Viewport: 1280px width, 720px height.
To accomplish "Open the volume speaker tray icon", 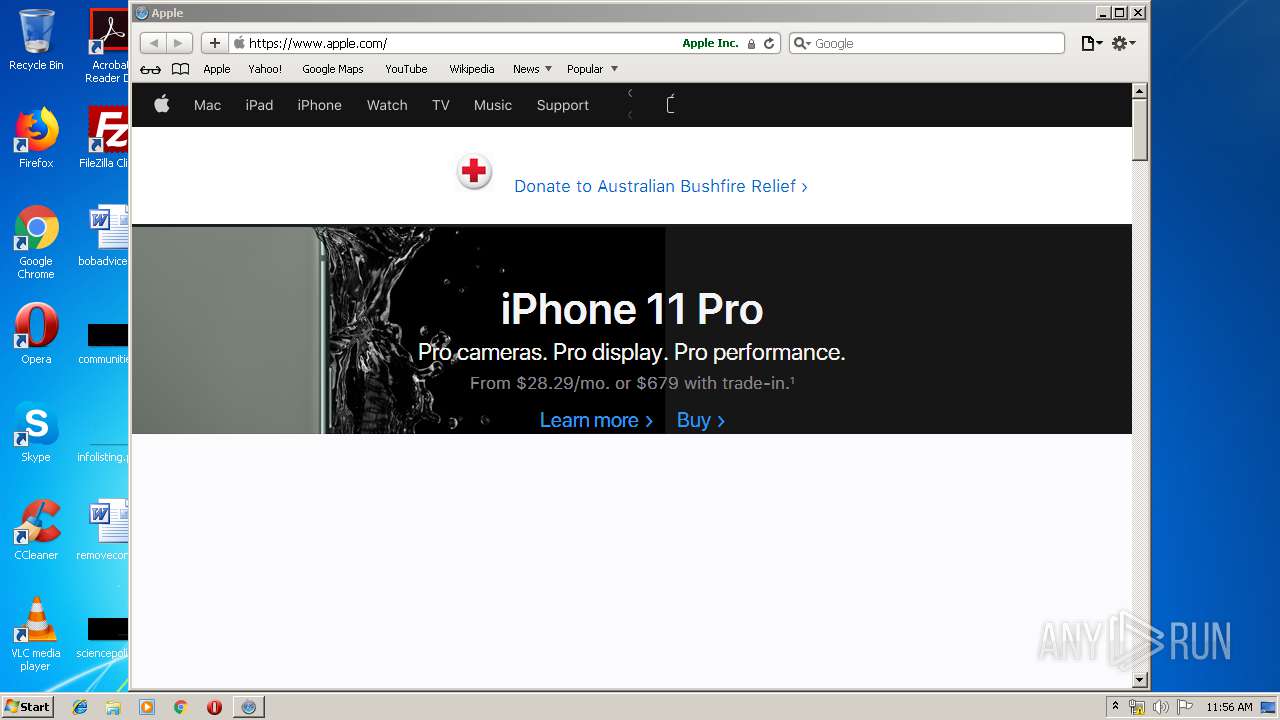I will tap(1160, 707).
